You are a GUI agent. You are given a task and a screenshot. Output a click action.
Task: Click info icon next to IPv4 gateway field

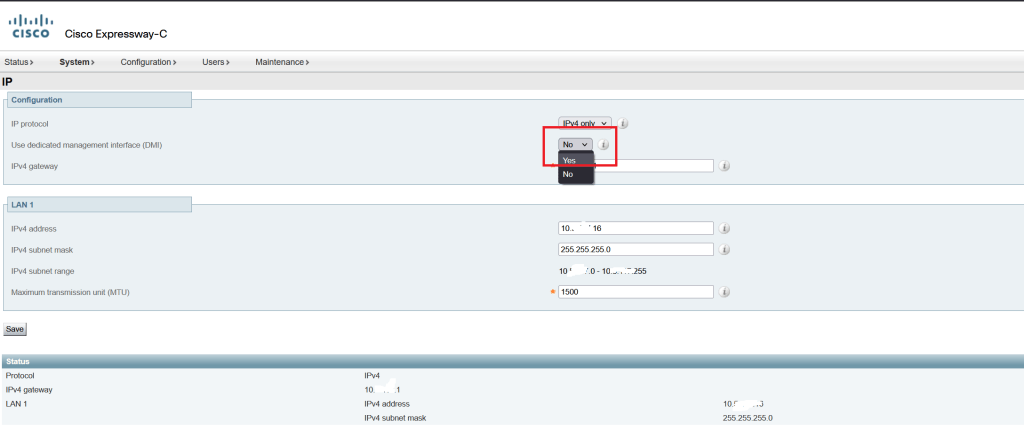click(724, 166)
